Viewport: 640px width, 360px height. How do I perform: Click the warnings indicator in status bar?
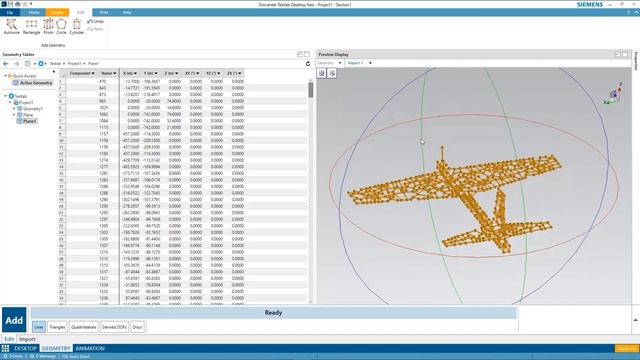pos(43,356)
